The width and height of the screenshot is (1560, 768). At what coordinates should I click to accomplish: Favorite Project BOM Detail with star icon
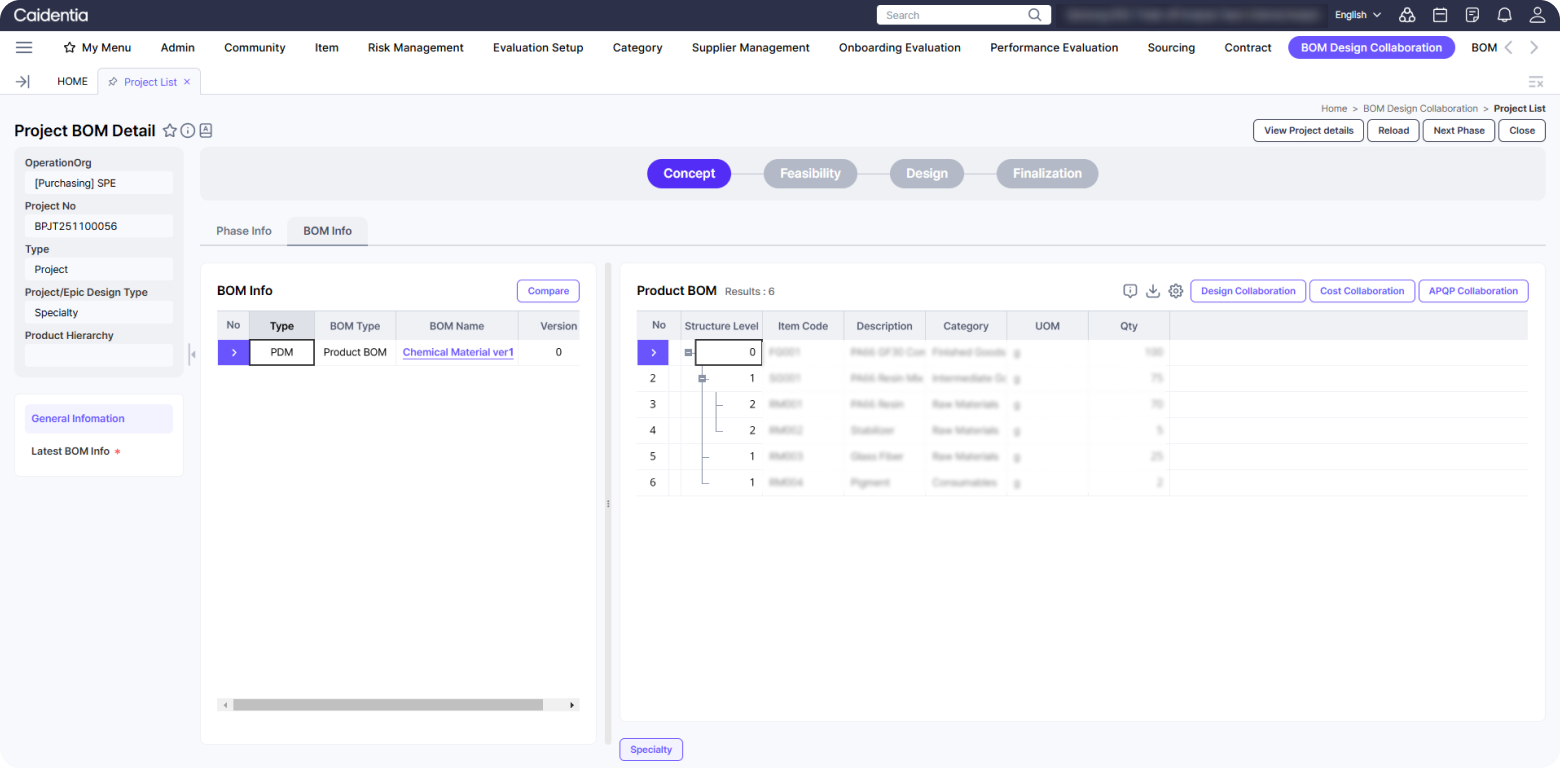coord(170,131)
